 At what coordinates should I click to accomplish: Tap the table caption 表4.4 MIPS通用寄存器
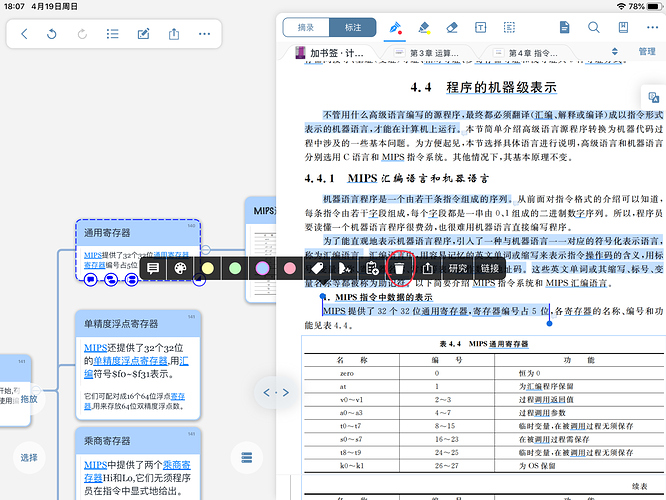(x=484, y=344)
